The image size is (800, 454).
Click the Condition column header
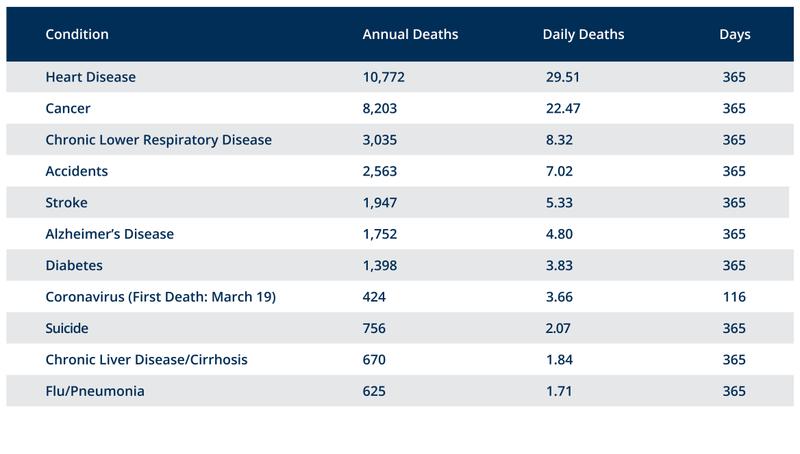pyautogui.click(x=77, y=34)
